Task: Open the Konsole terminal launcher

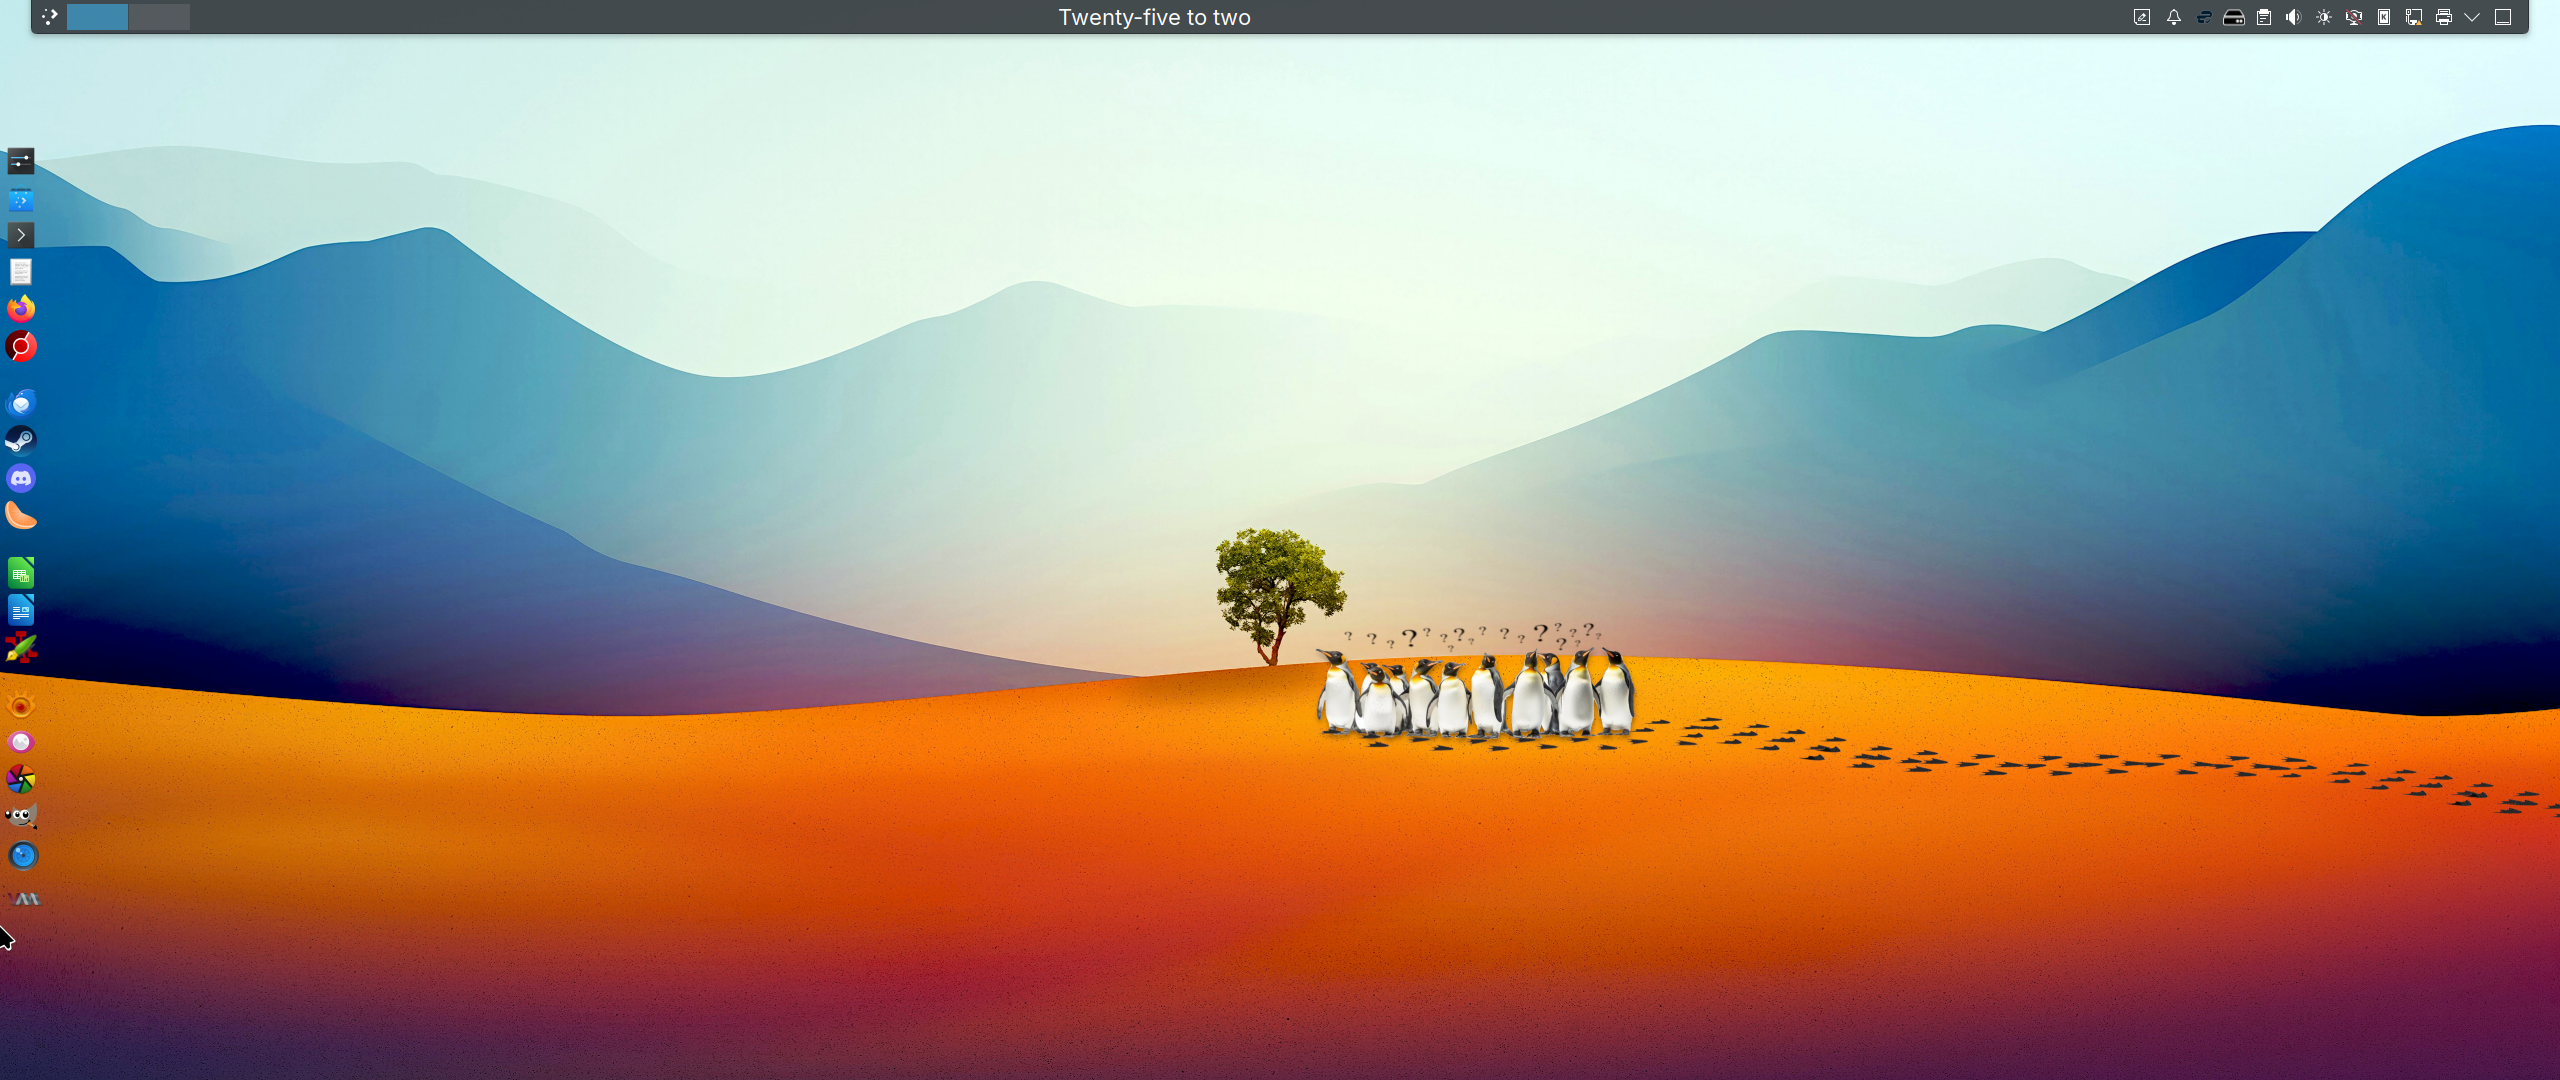Action: tap(21, 235)
